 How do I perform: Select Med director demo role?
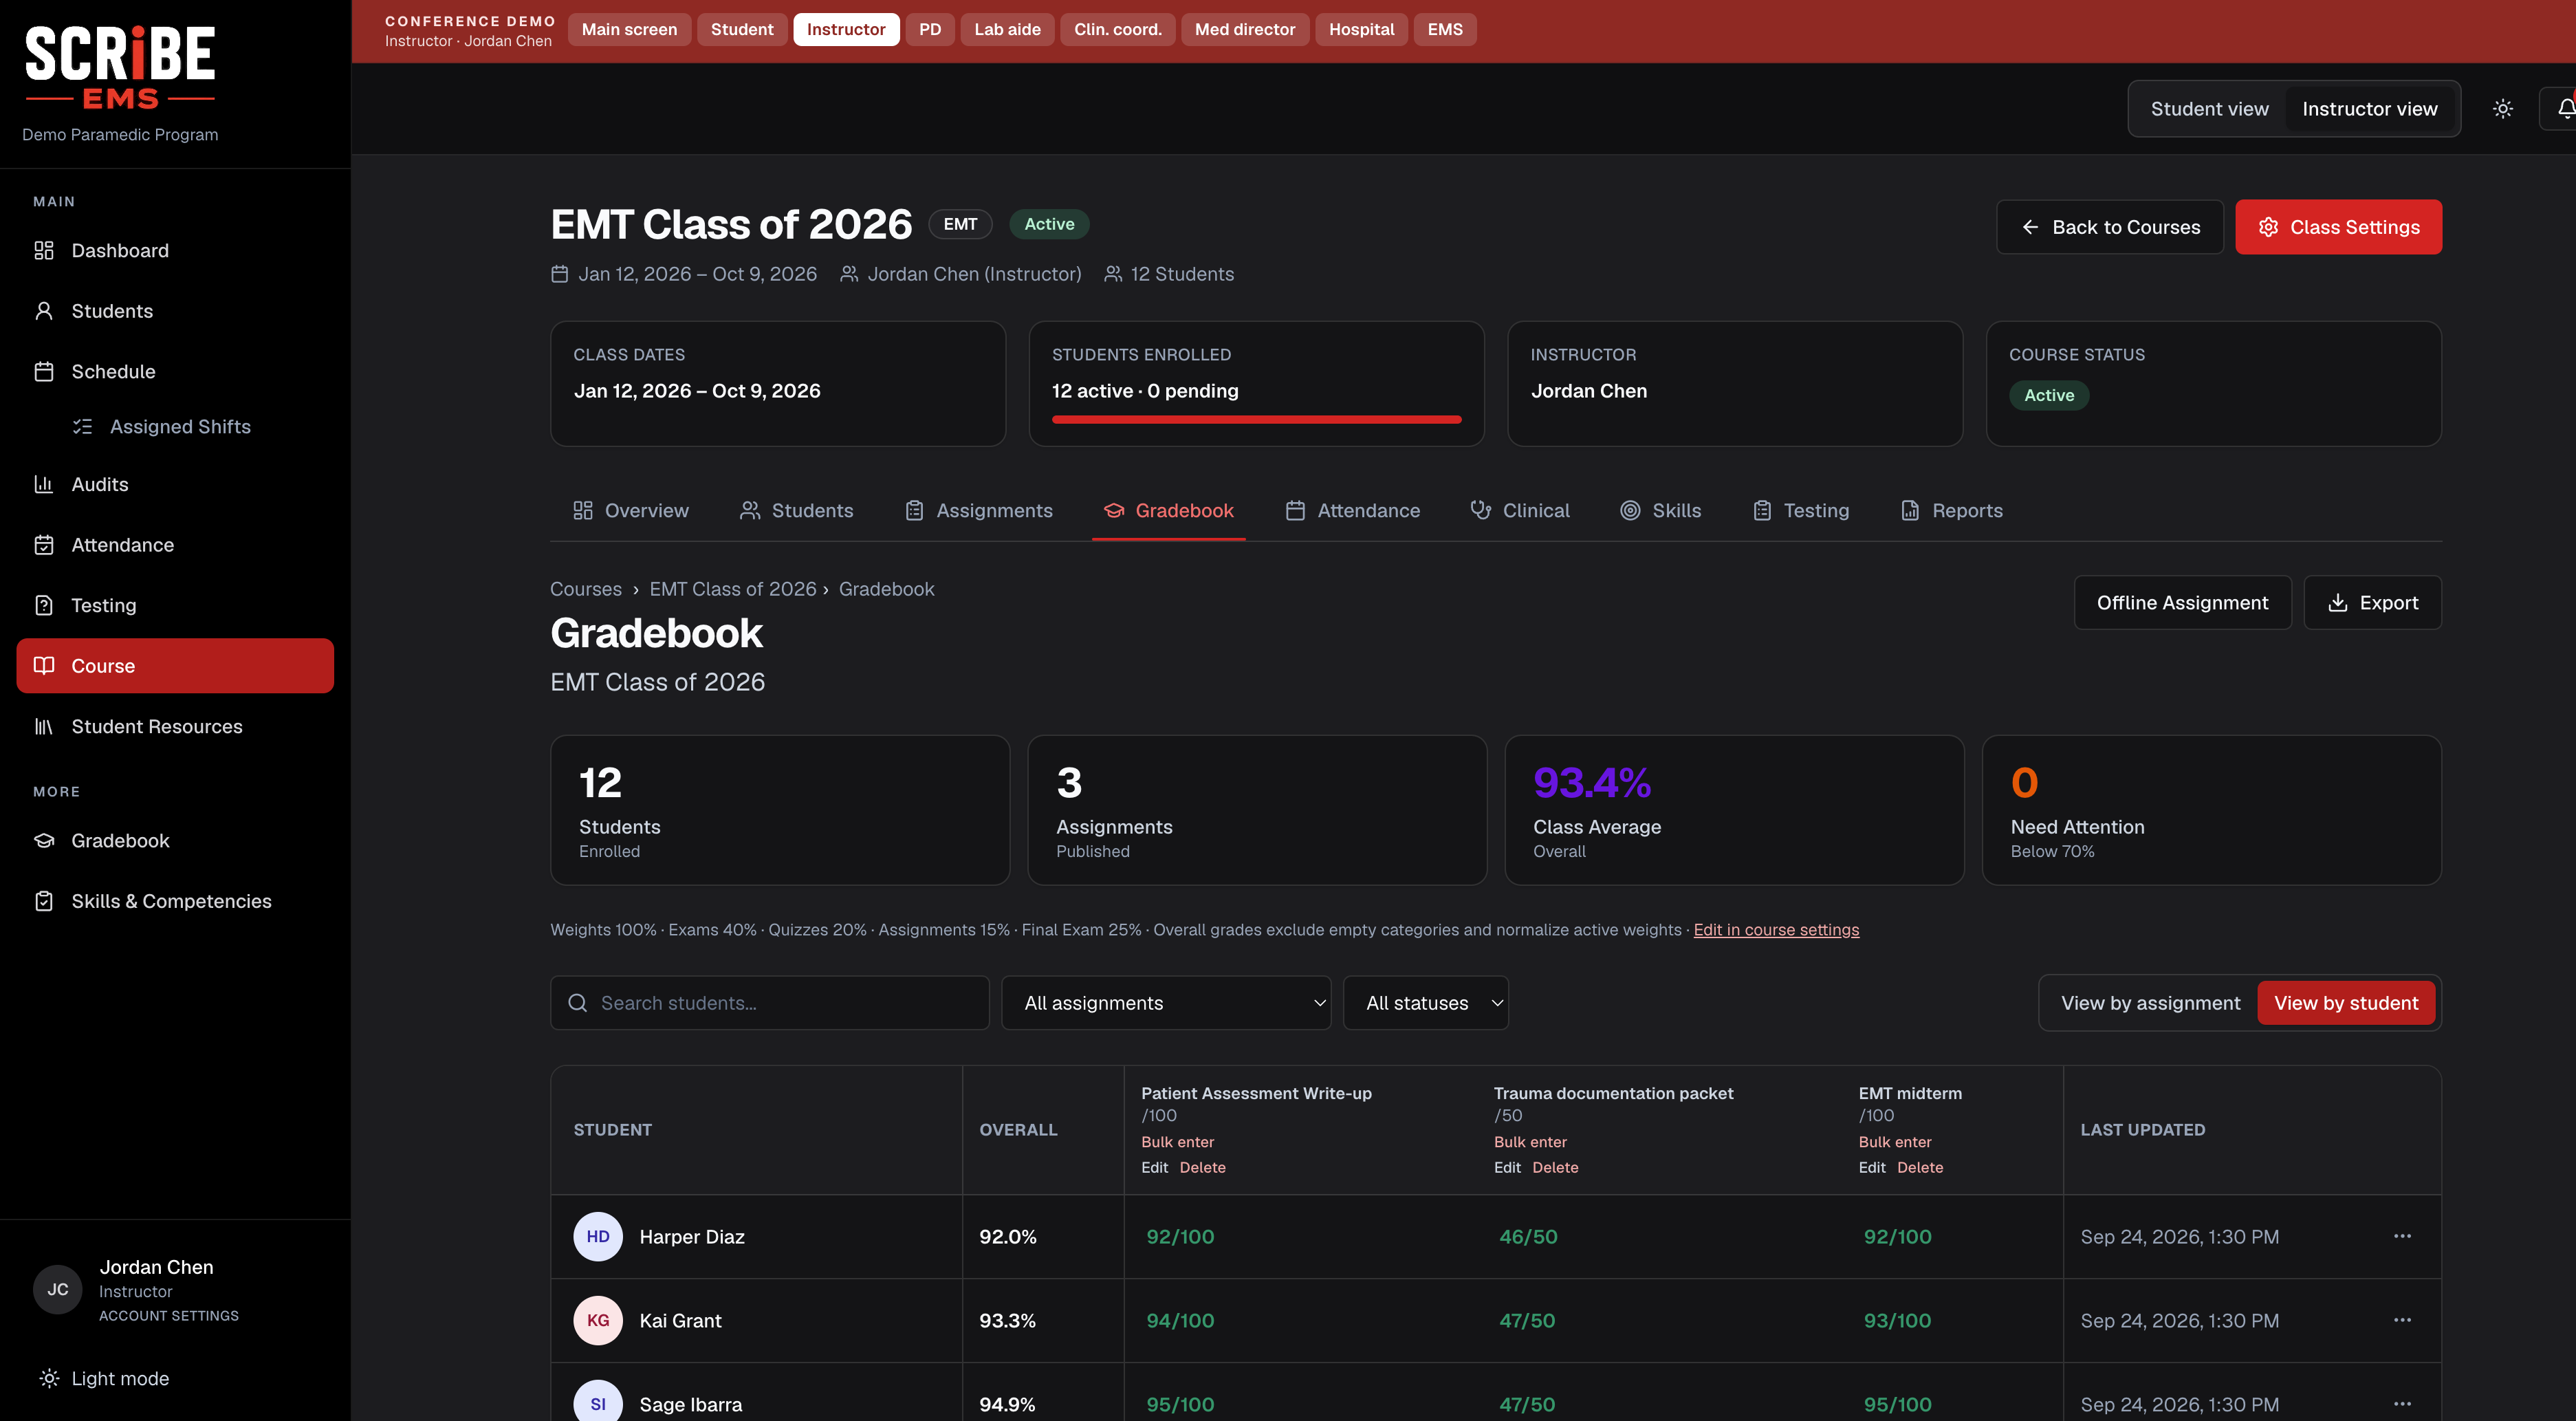(1244, 29)
